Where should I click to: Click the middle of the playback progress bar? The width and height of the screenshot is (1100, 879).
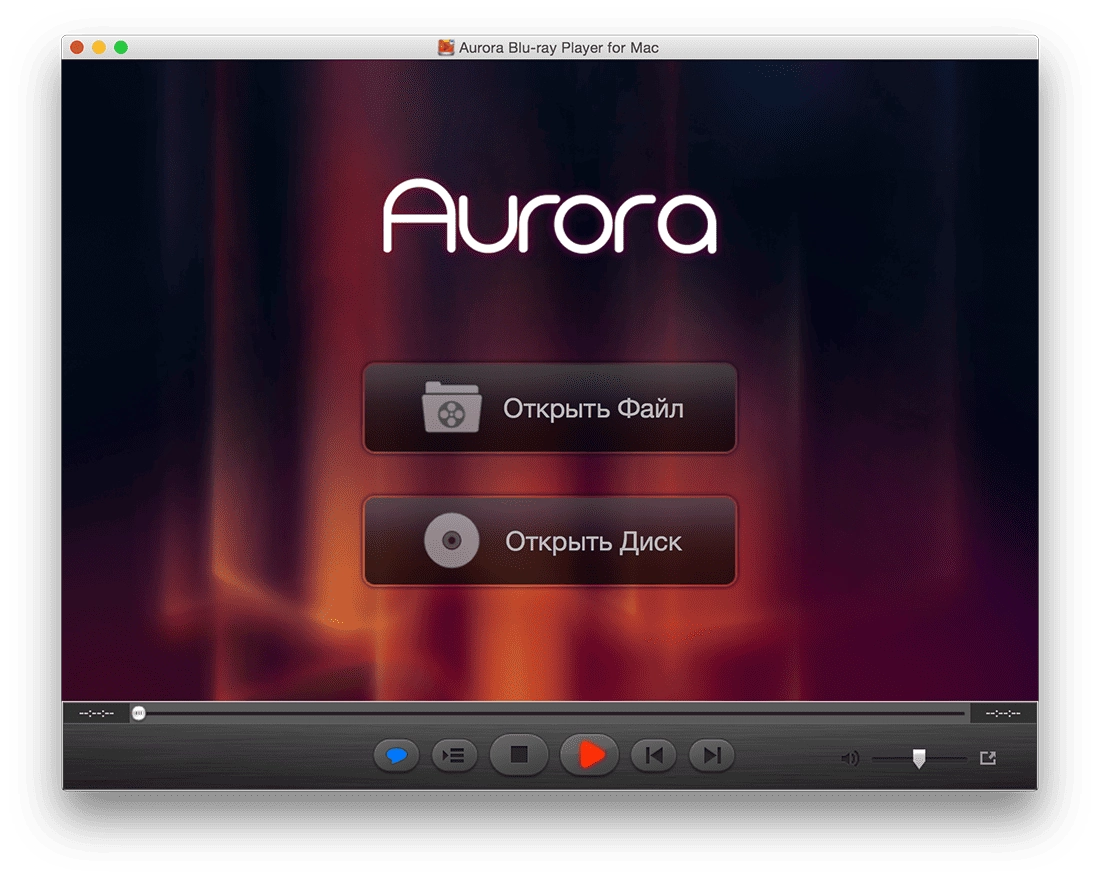point(549,713)
